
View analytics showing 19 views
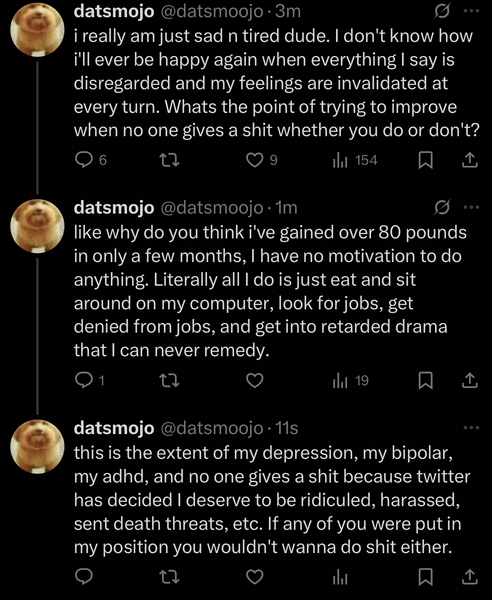350,380
